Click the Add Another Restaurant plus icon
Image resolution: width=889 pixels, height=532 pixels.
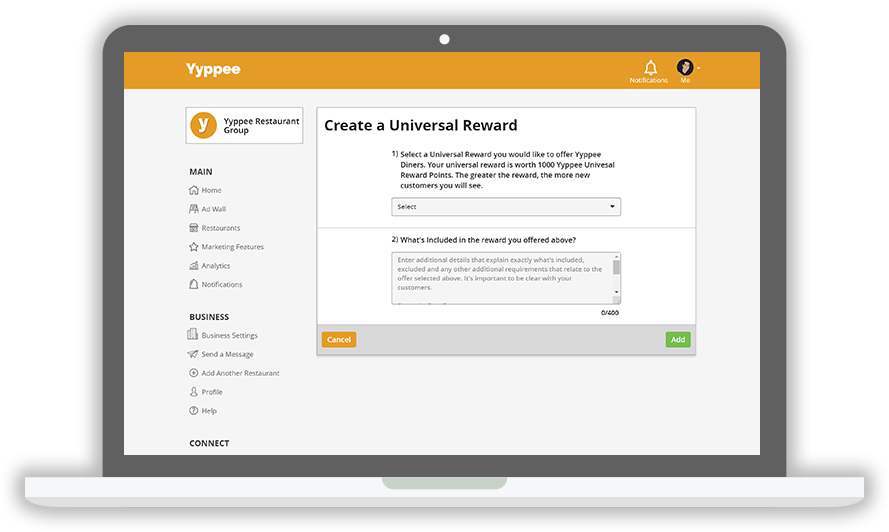pyautogui.click(x=193, y=373)
